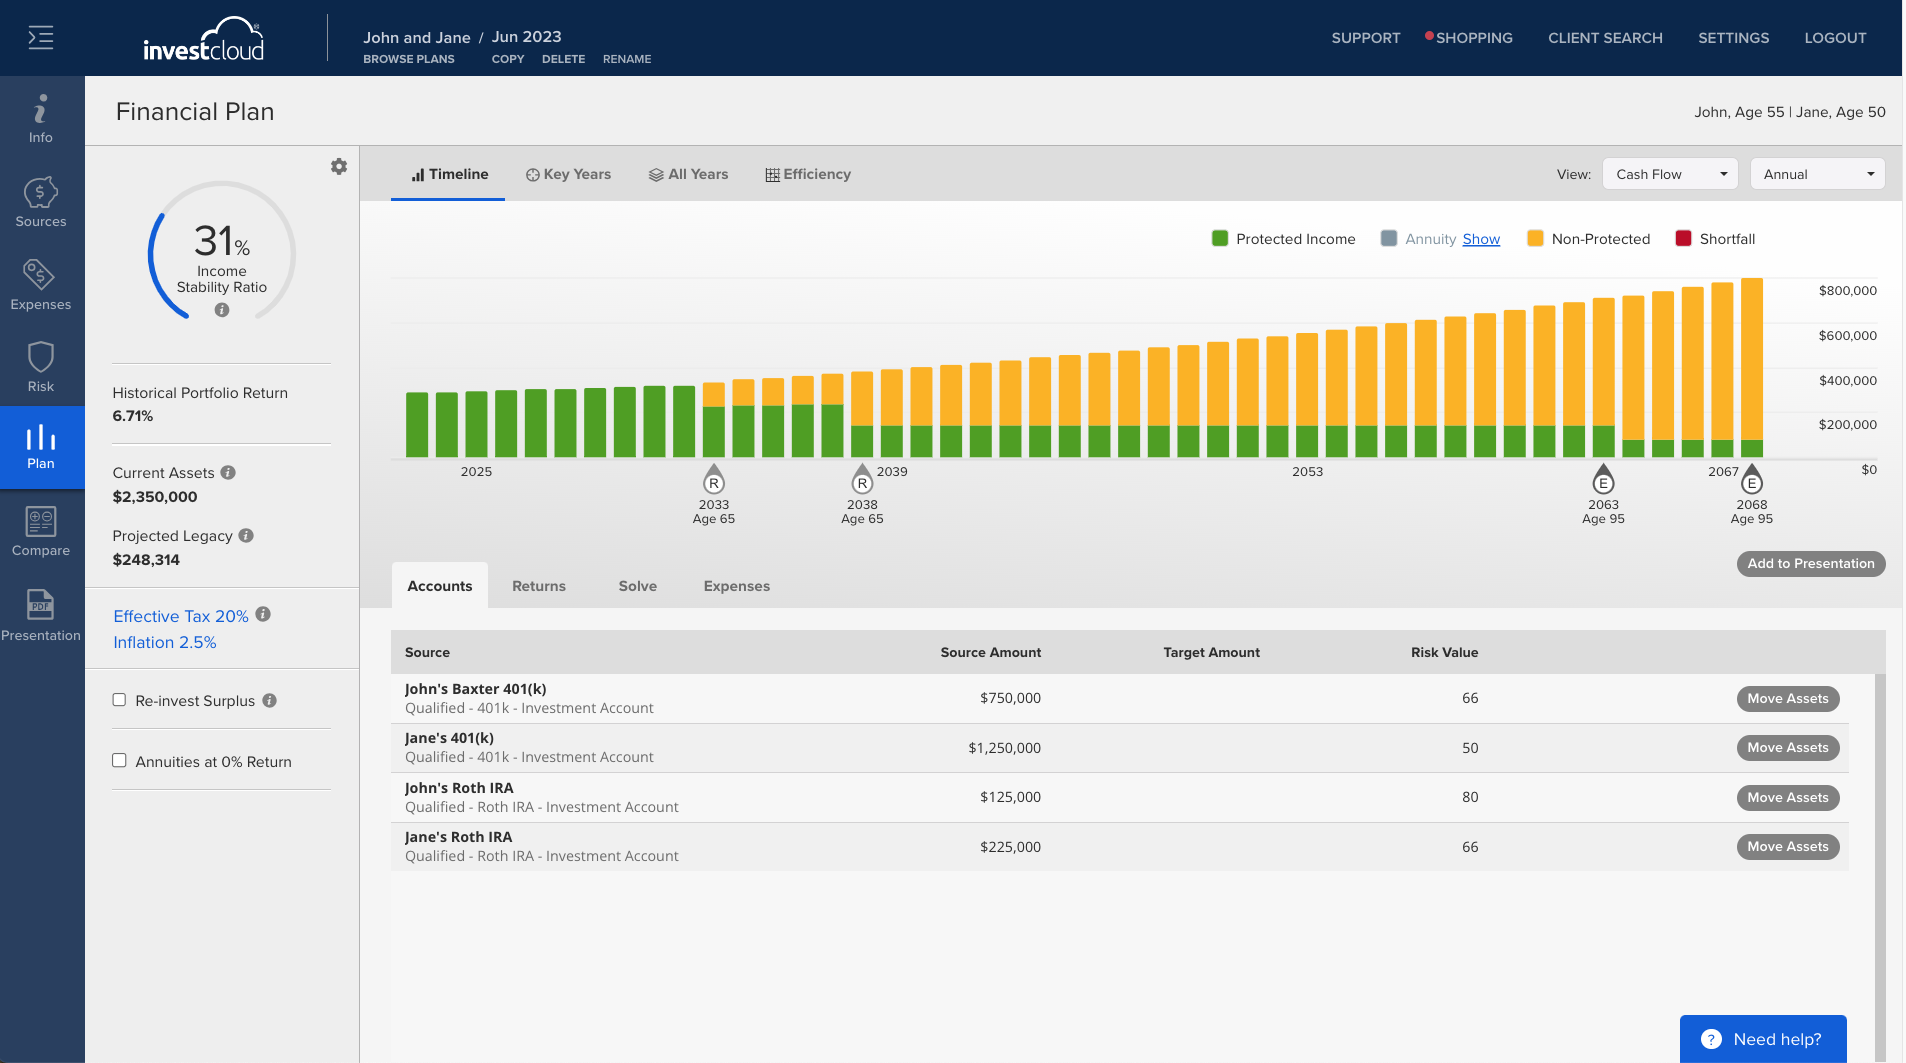Click Show link next to Annuity legend
The image size is (1906, 1063).
(1481, 239)
